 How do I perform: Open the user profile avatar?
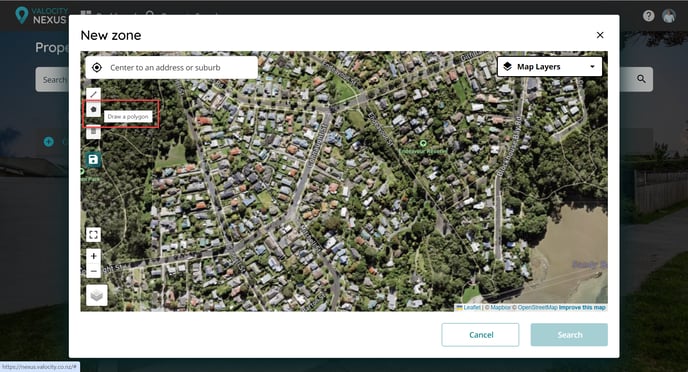[669, 16]
